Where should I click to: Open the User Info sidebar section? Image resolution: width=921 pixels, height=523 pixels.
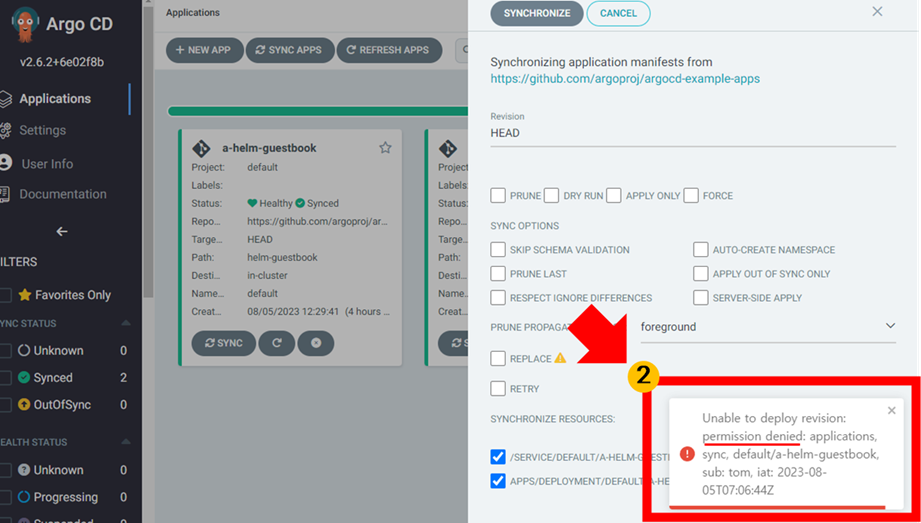(x=47, y=164)
